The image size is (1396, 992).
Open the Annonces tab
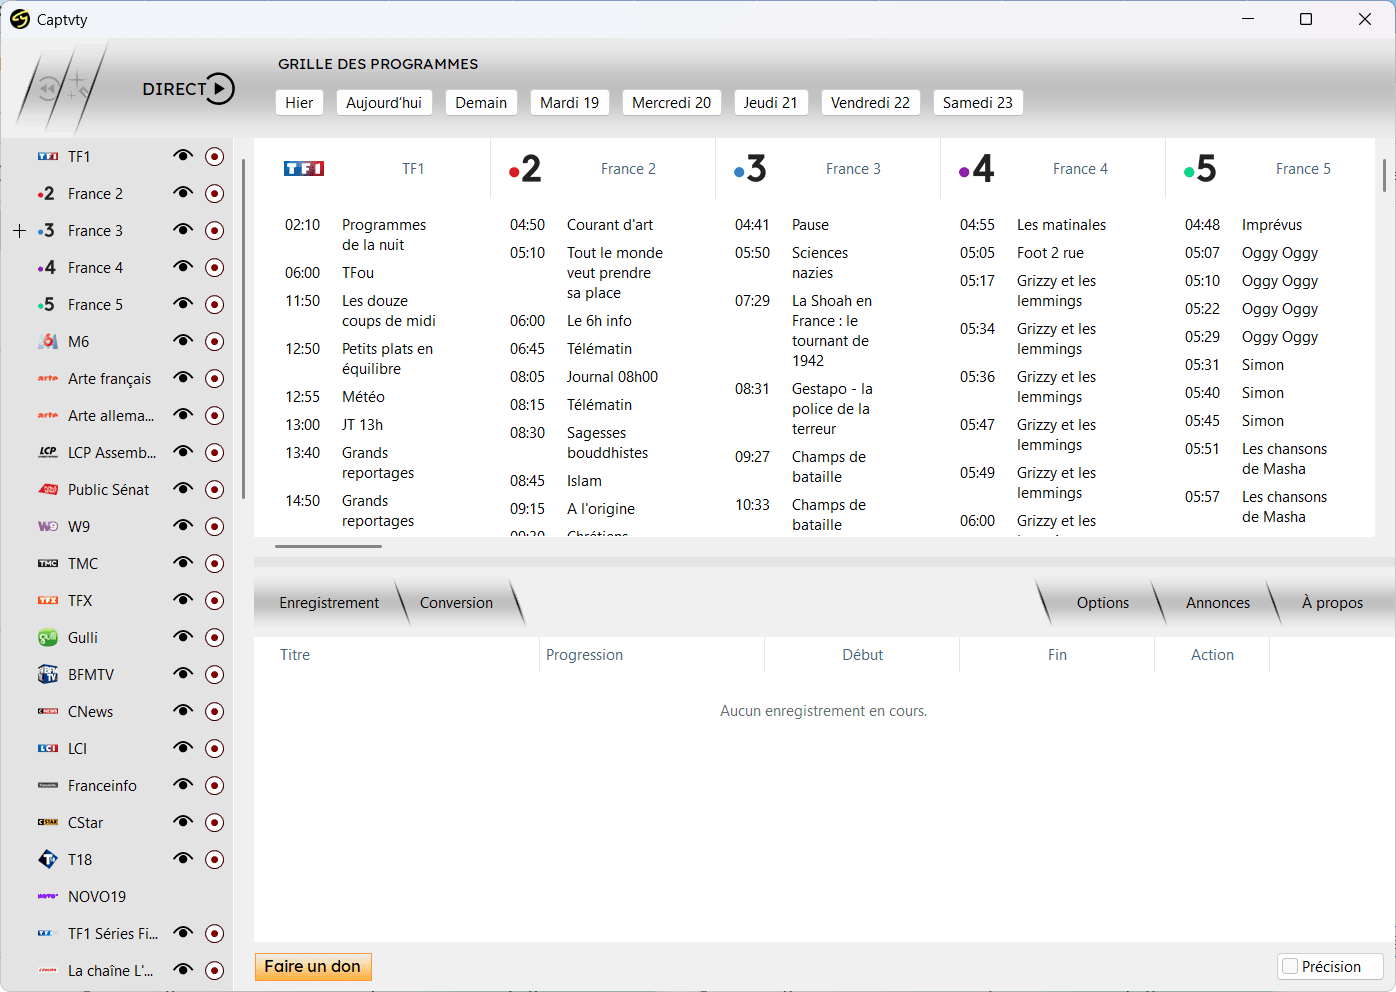(x=1218, y=603)
